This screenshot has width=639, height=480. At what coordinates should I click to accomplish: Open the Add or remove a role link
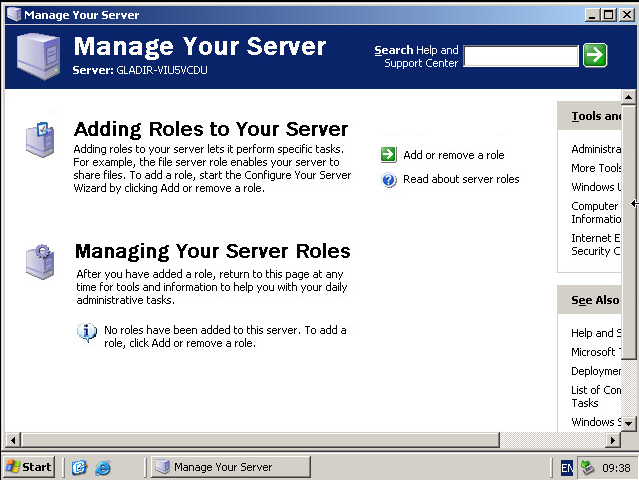tap(453, 155)
